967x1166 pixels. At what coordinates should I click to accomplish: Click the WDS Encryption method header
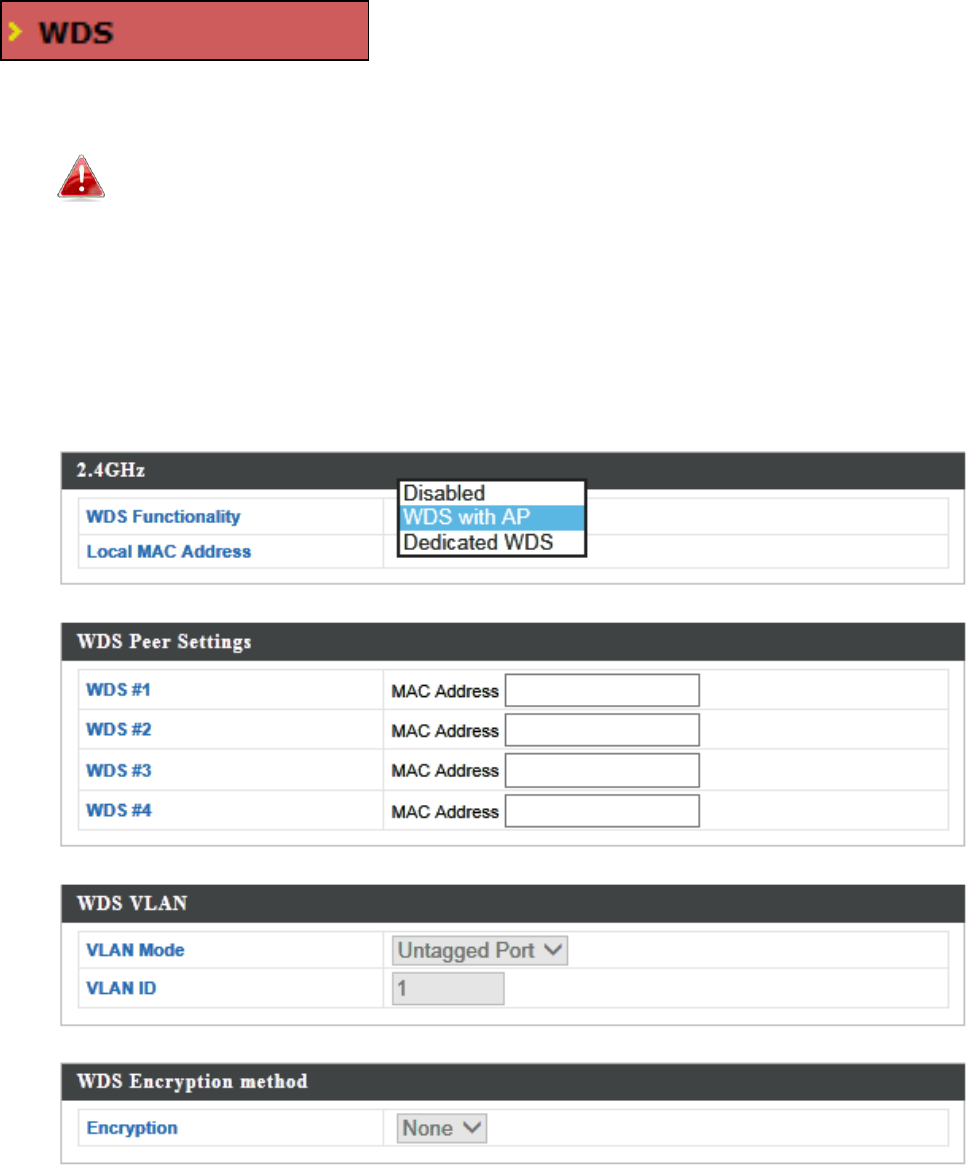[513, 1081]
